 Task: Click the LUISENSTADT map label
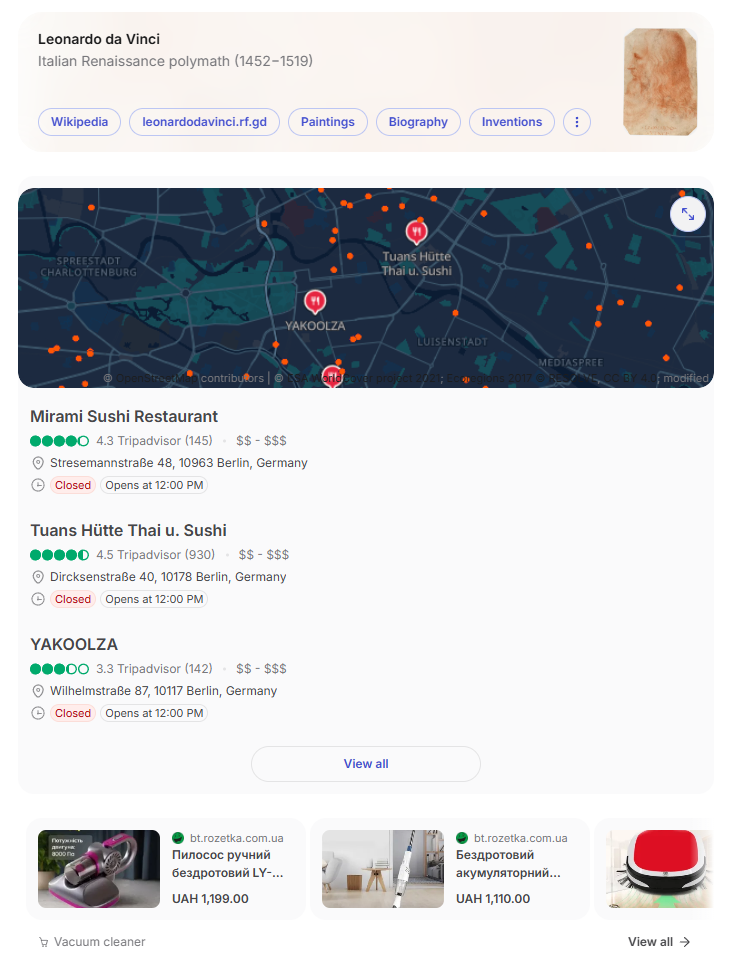(453, 342)
